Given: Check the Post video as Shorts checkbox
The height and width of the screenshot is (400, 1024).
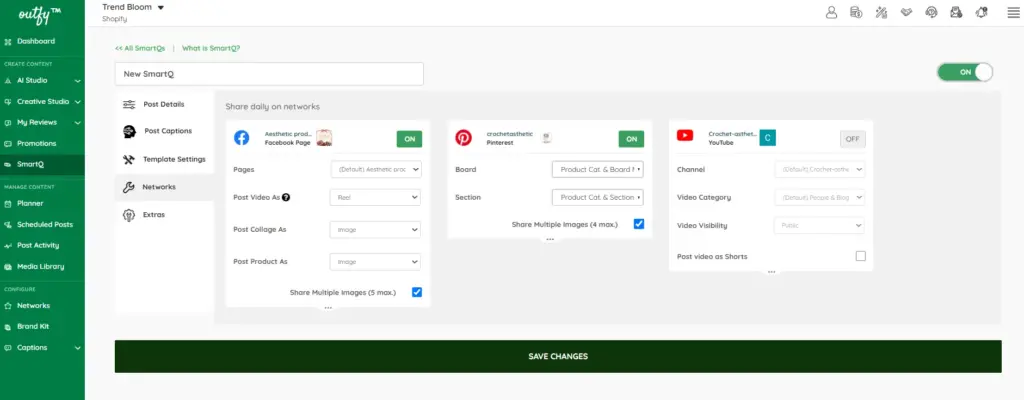Looking at the screenshot, I should tap(861, 256).
